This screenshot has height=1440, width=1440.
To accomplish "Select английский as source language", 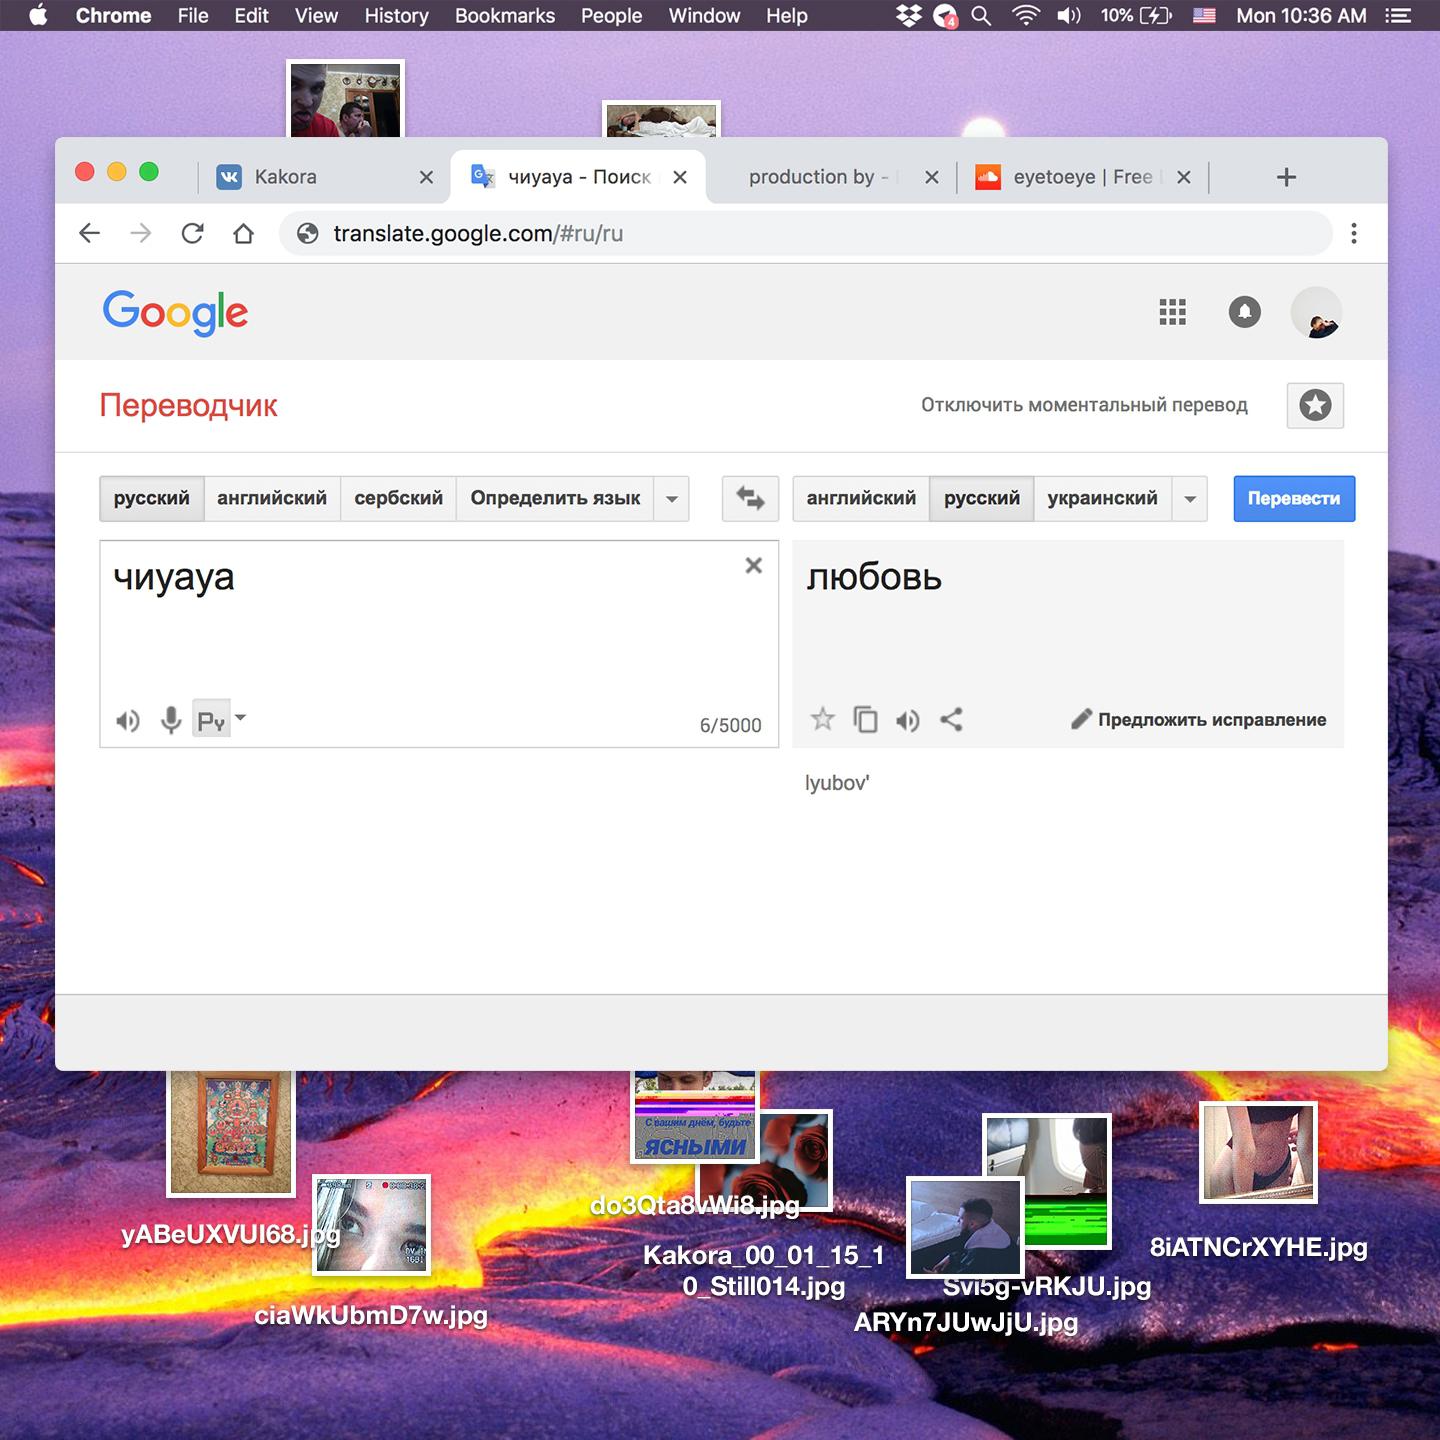I will (x=272, y=498).
